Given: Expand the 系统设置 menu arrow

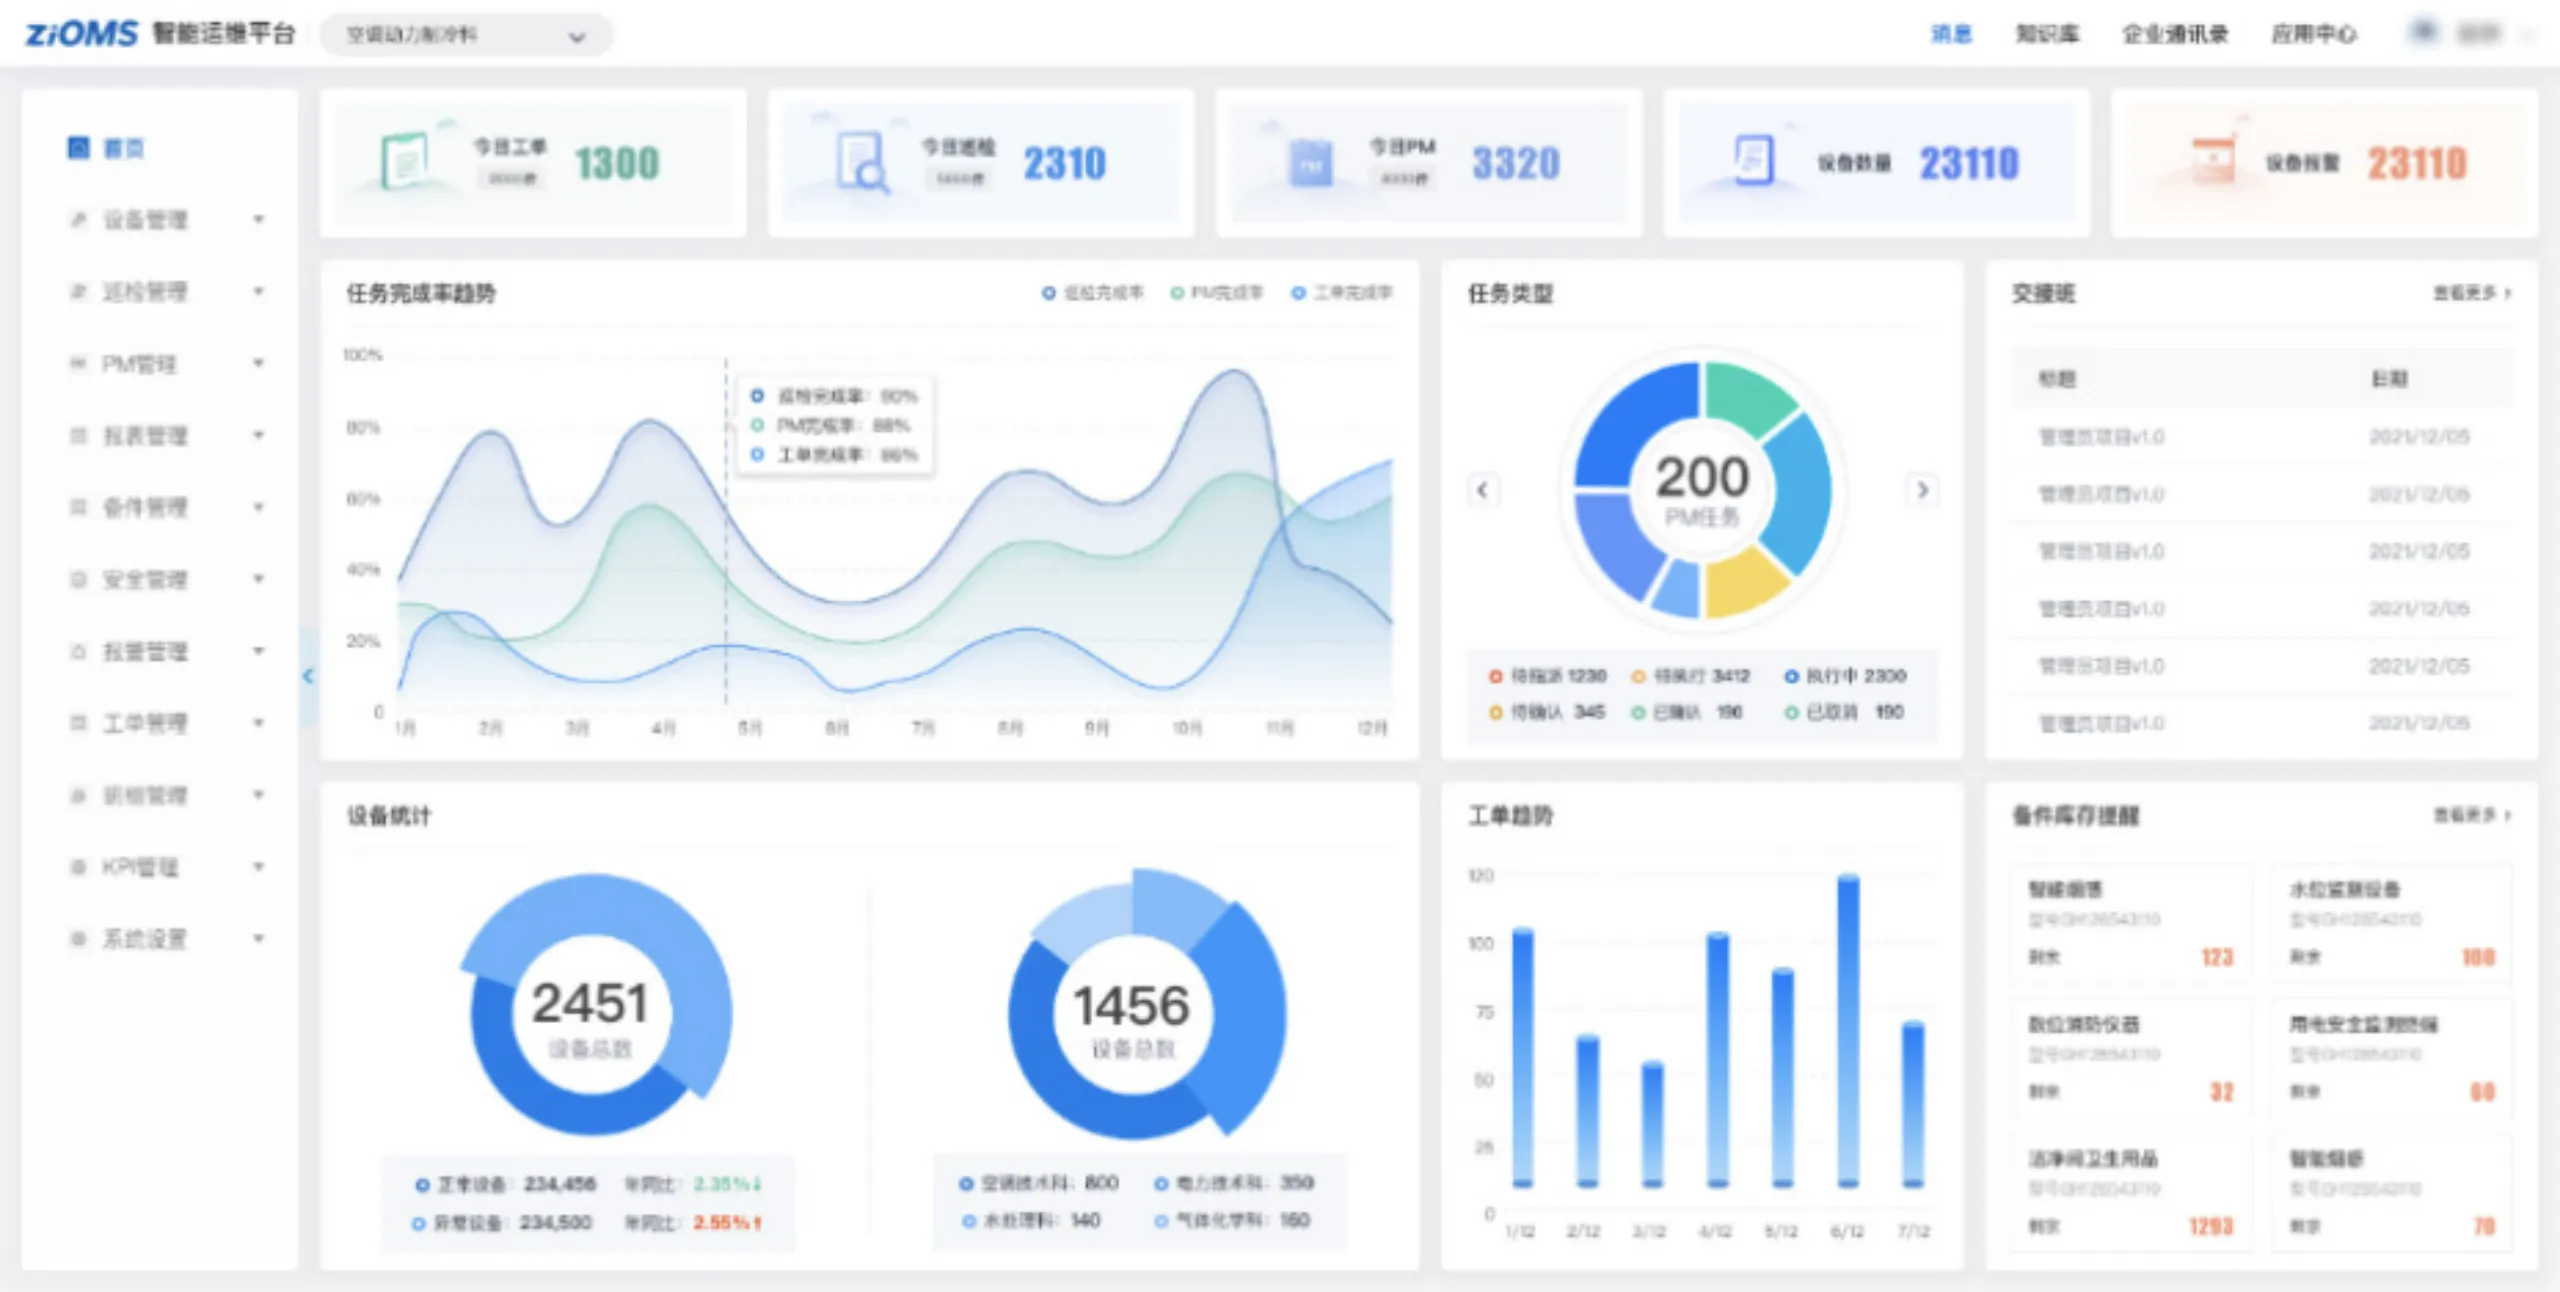Looking at the screenshot, I should pos(259,939).
